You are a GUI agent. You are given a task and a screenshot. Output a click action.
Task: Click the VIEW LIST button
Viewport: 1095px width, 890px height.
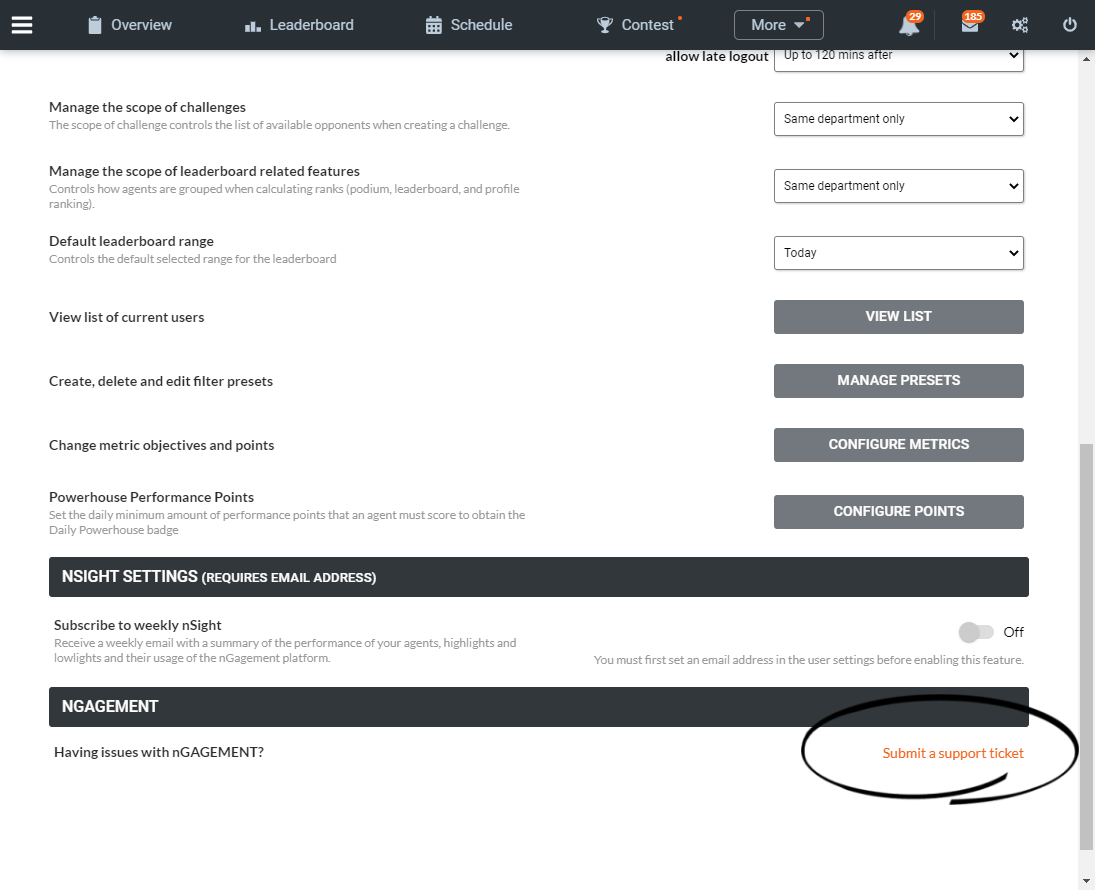(899, 316)
